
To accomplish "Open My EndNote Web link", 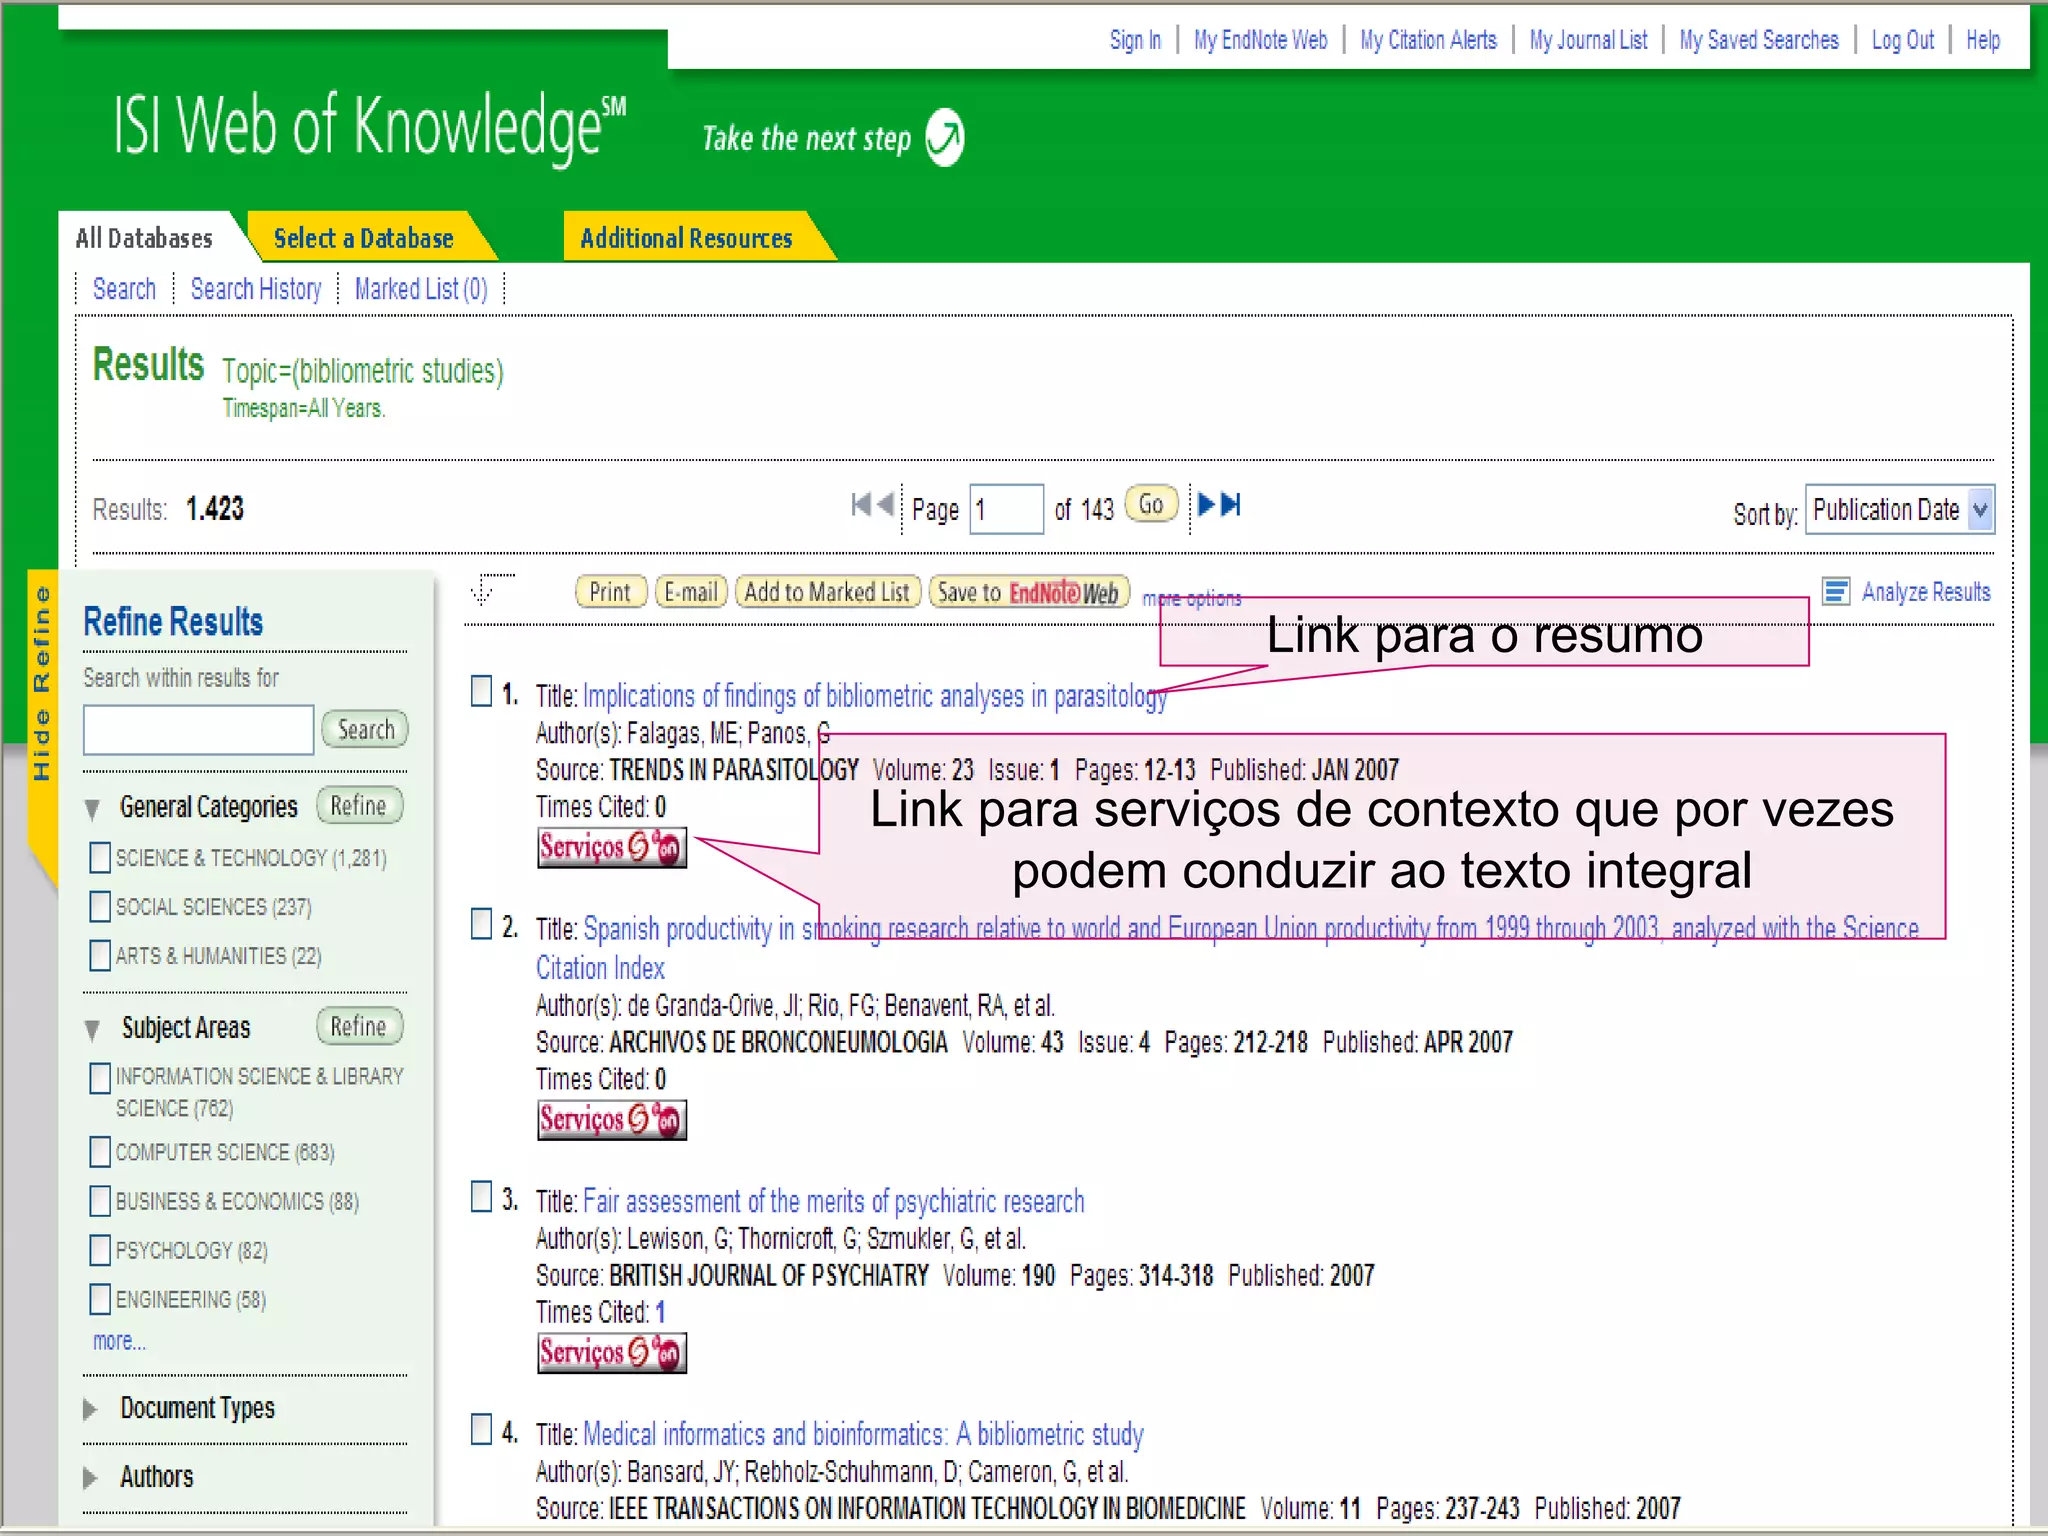I will (x=1260, y=40).
